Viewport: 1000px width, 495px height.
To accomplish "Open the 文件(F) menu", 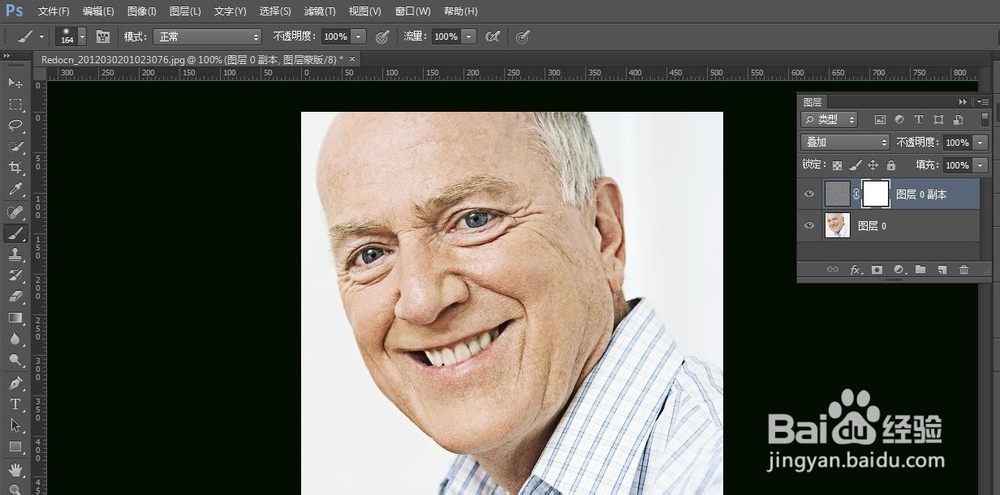I will pyautogui.click(x=54, y=11).
